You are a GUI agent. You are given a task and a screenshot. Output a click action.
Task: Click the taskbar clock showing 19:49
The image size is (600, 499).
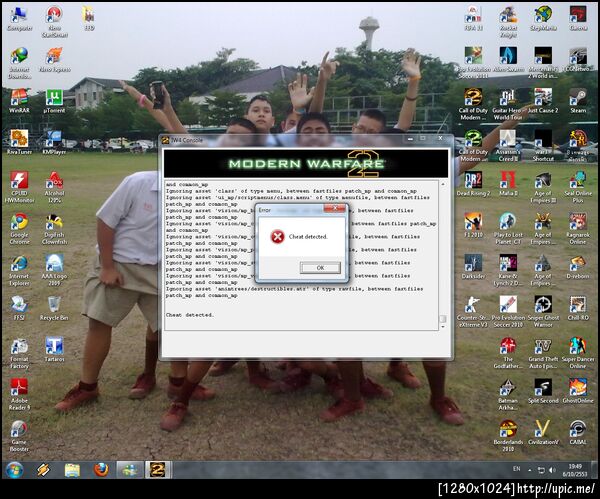575,470
